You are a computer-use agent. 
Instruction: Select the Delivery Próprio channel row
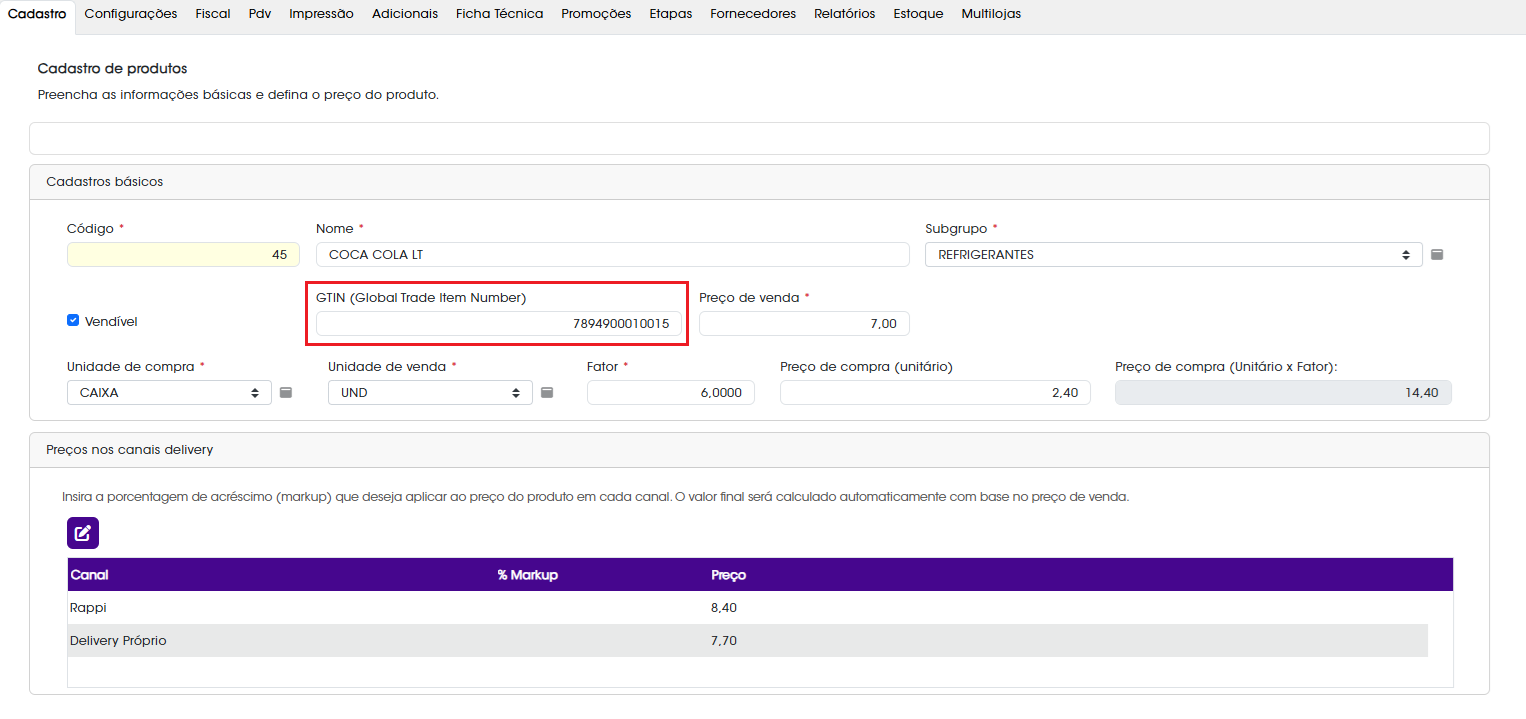(x=748, y=641)
